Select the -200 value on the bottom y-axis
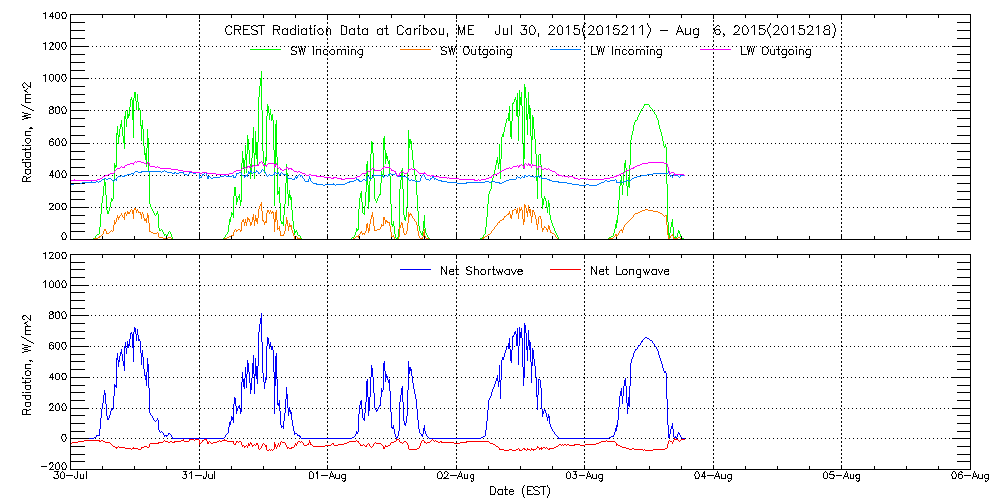Viewport: 1000px width, 500px height. [53, 466]
